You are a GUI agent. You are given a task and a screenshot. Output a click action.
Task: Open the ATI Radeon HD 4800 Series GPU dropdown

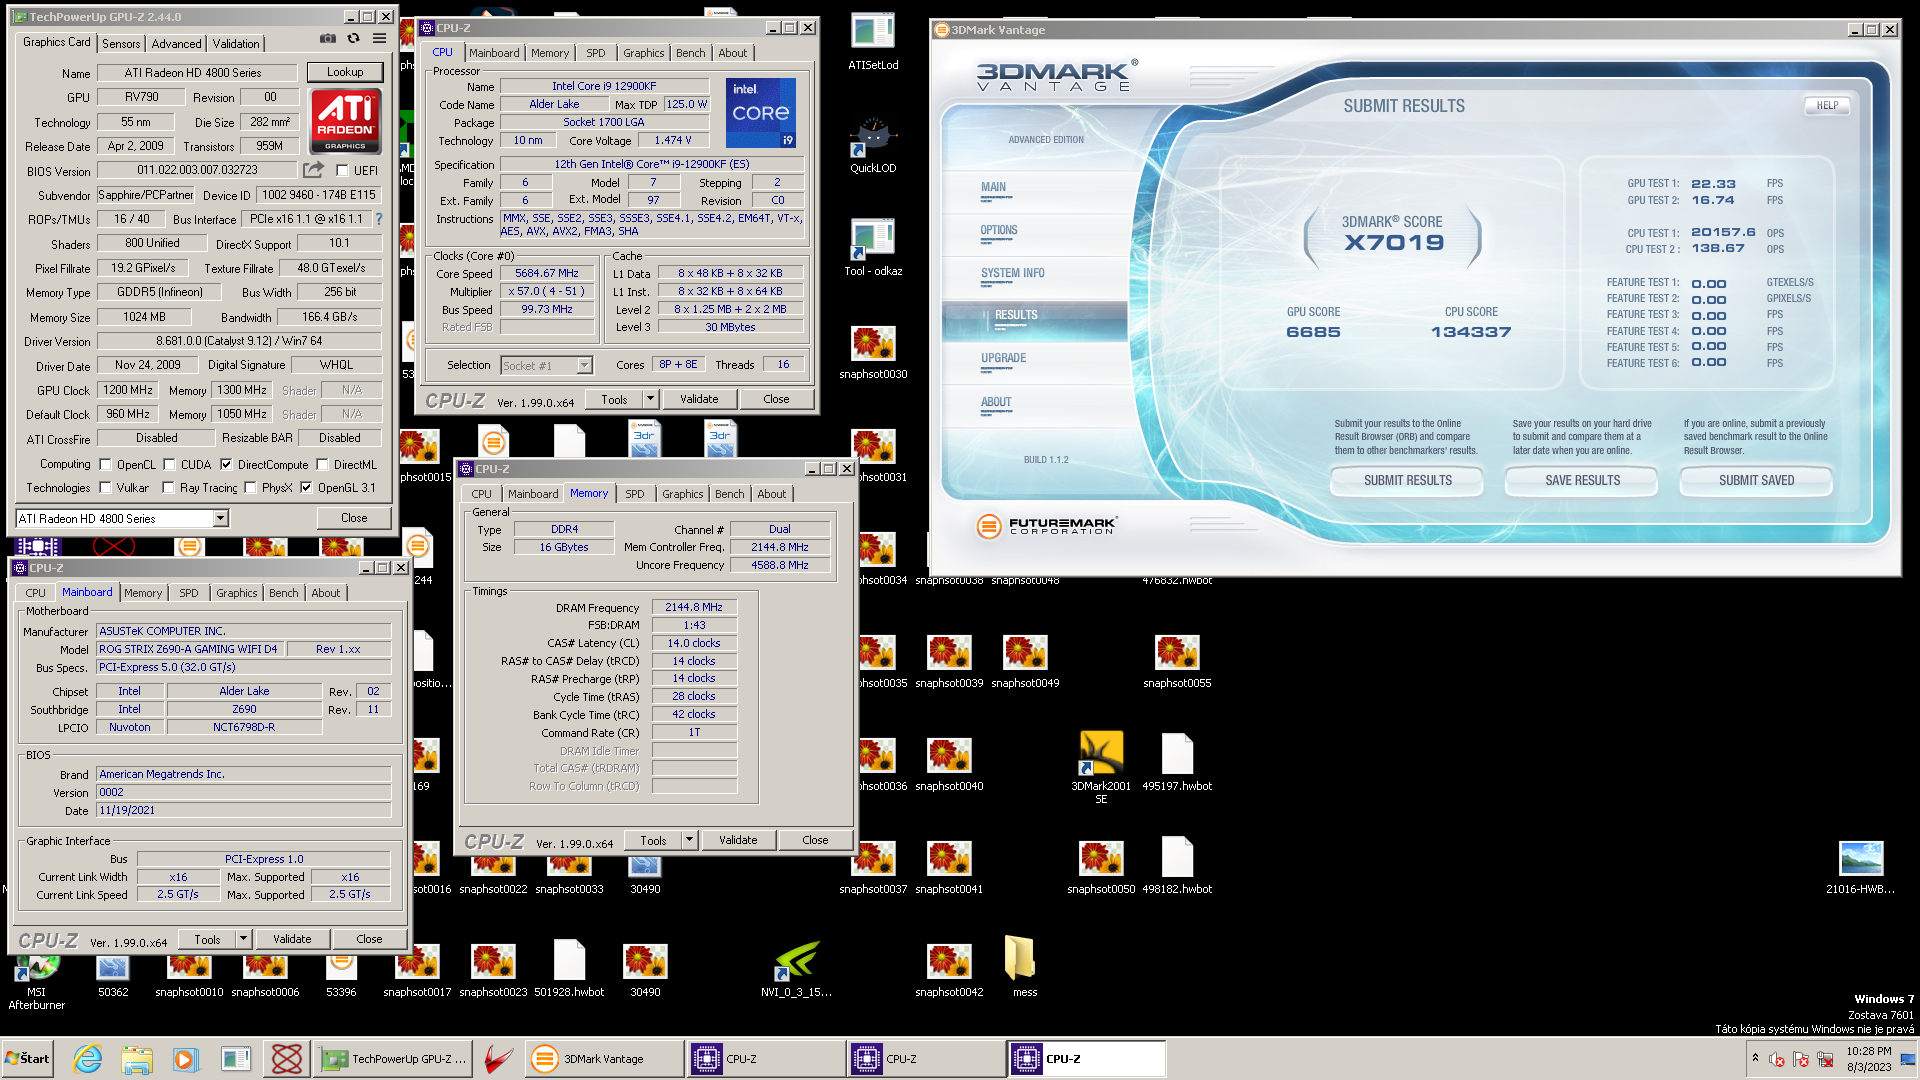220,518
